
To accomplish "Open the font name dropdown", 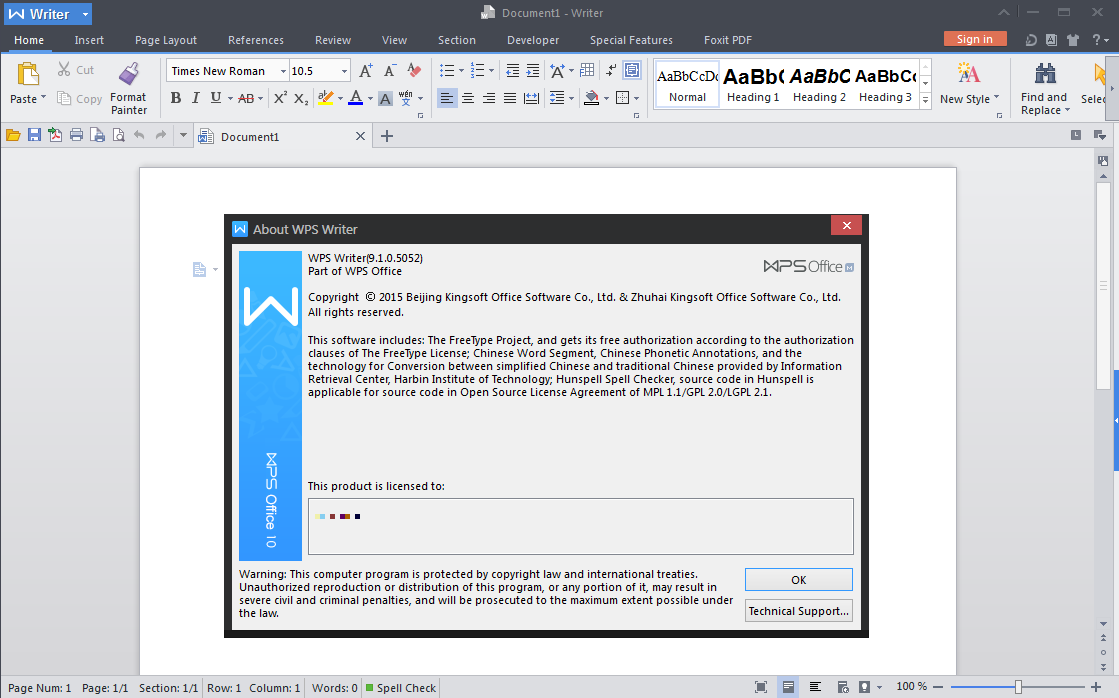I will tap(283, 71).
